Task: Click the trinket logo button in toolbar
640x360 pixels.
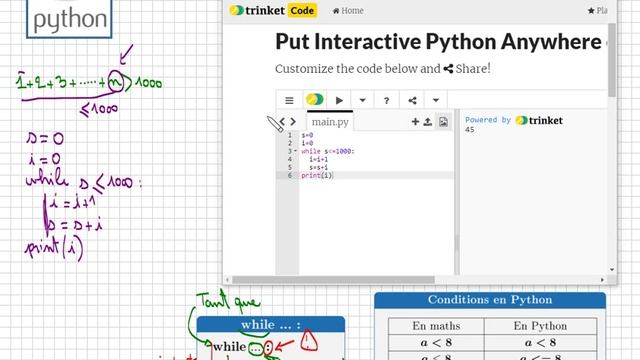Action: pos(315,100)
